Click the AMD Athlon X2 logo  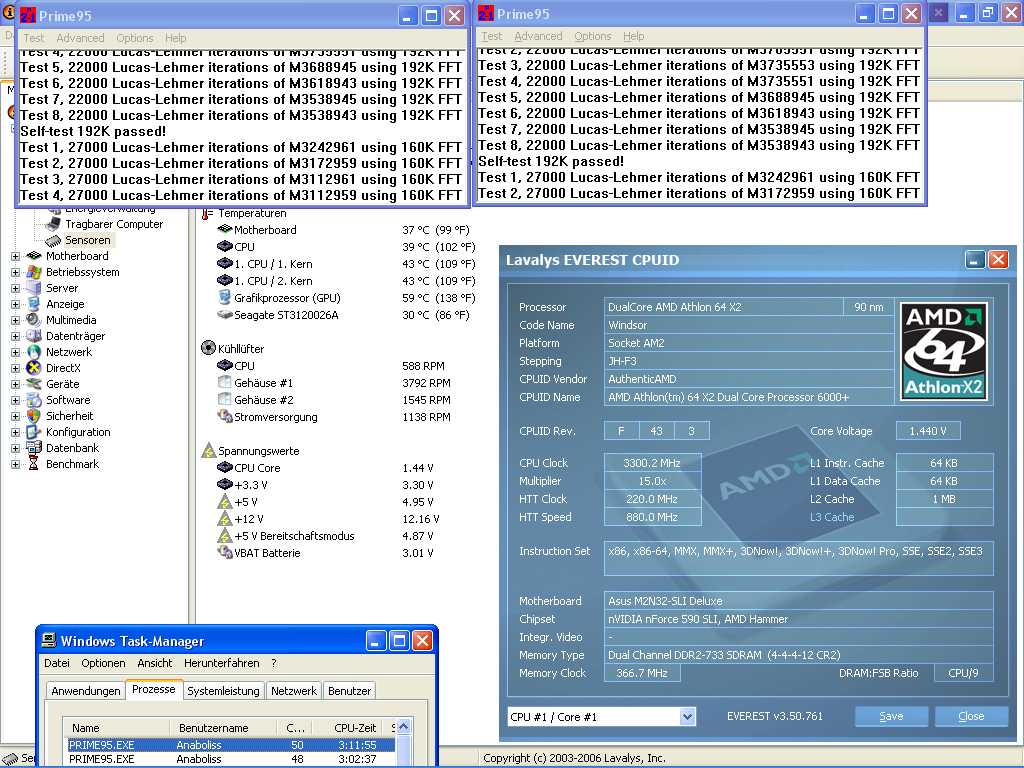[x=944, y=351]
